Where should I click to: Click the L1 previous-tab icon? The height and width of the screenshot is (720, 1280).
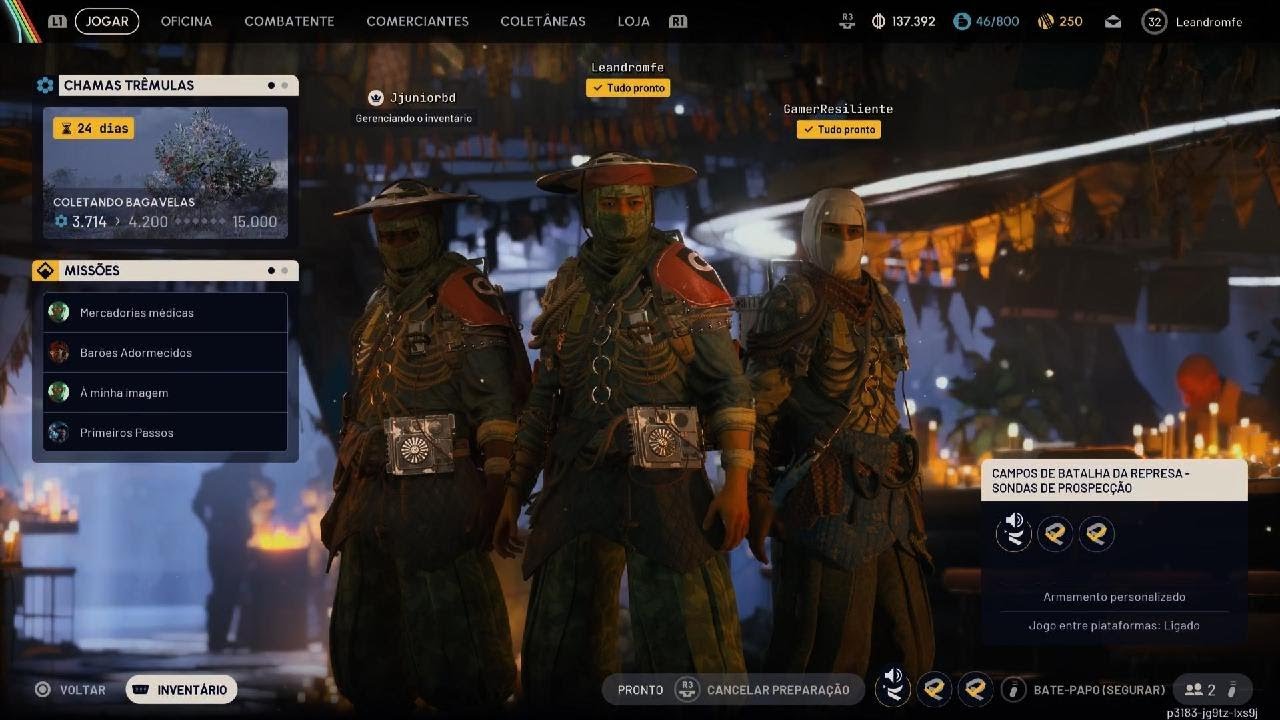[58, 21]
